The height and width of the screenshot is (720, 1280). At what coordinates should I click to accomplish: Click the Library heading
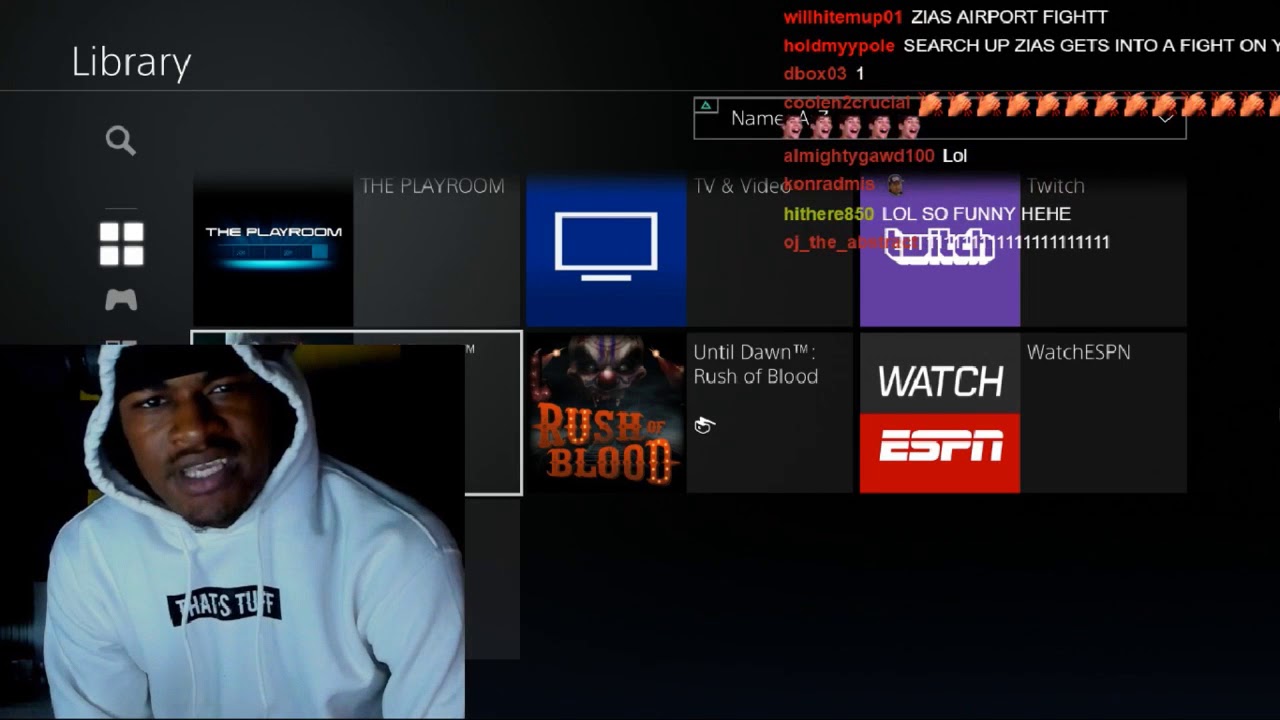coord(131,62)
